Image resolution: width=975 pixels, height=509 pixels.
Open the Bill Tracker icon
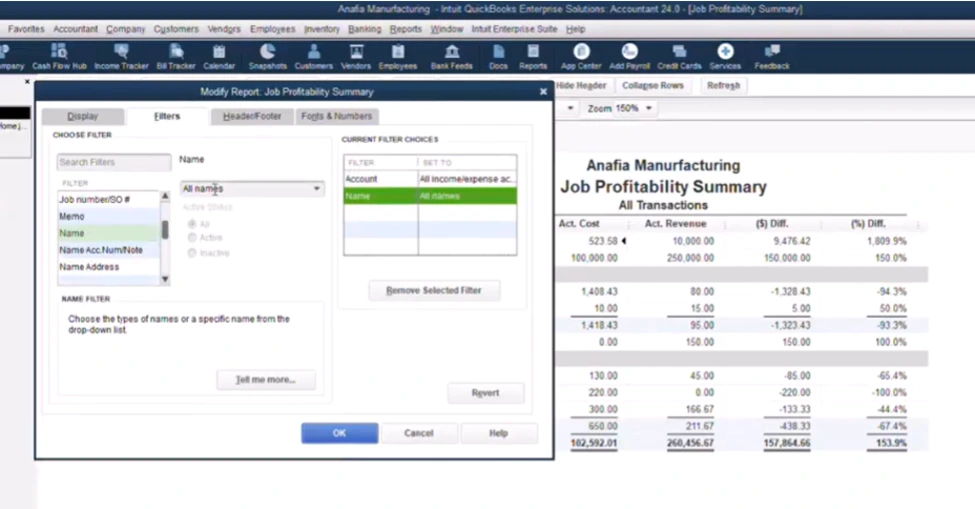176,57
